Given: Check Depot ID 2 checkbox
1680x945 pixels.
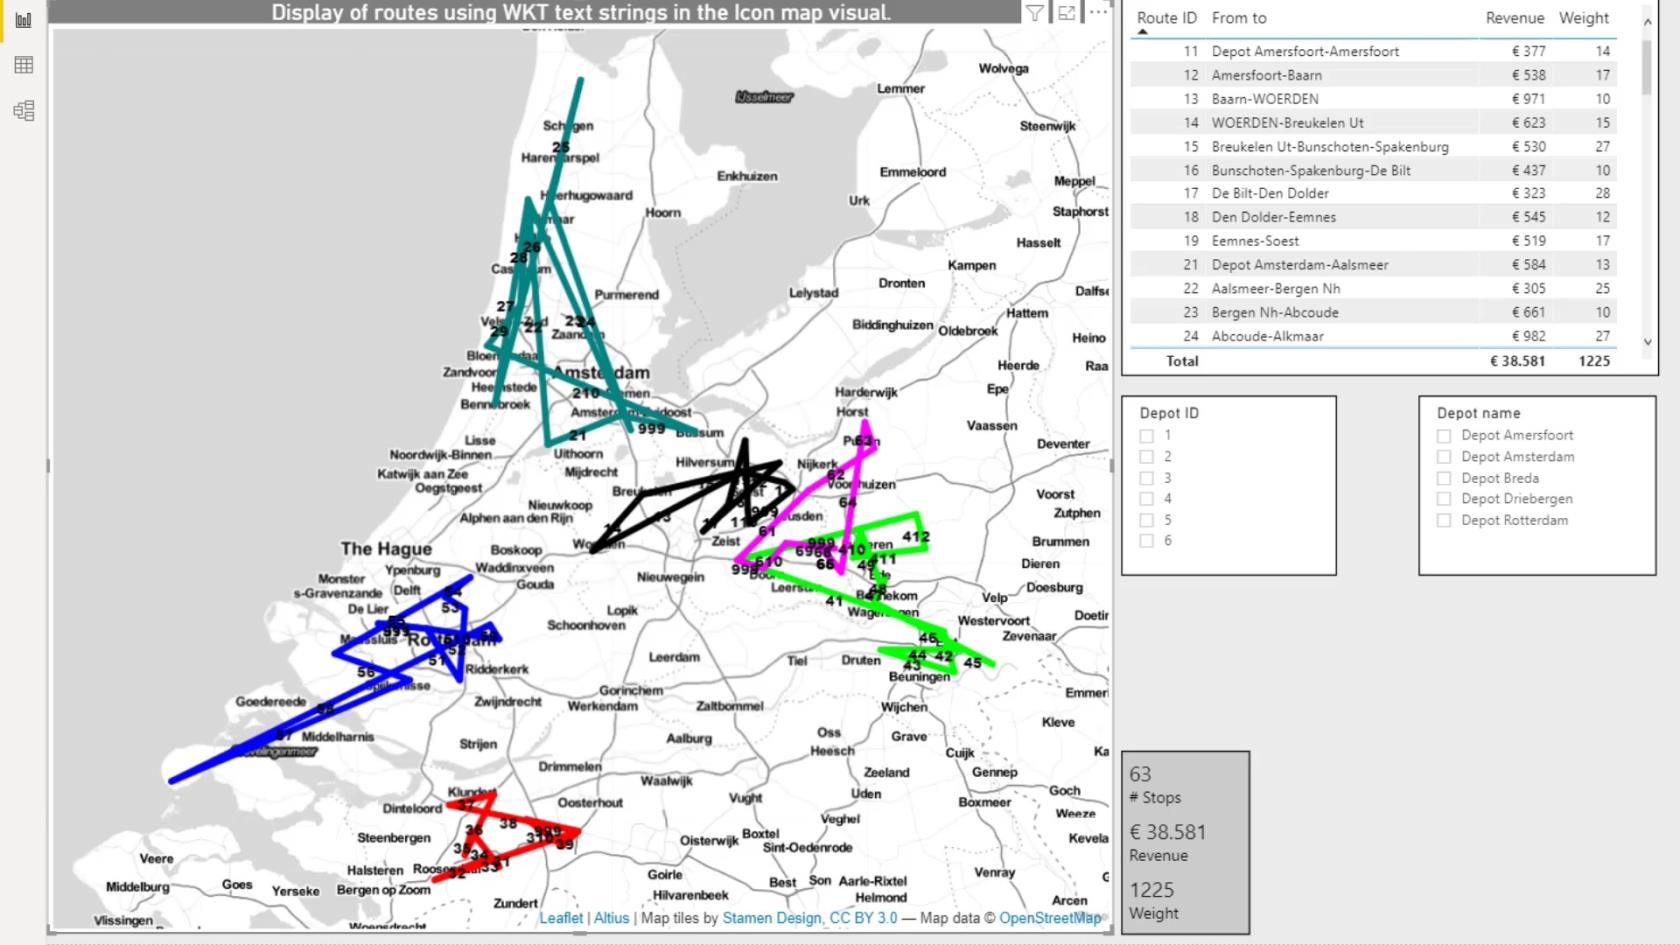Looking at the screenshot, I should [1147, 457].
